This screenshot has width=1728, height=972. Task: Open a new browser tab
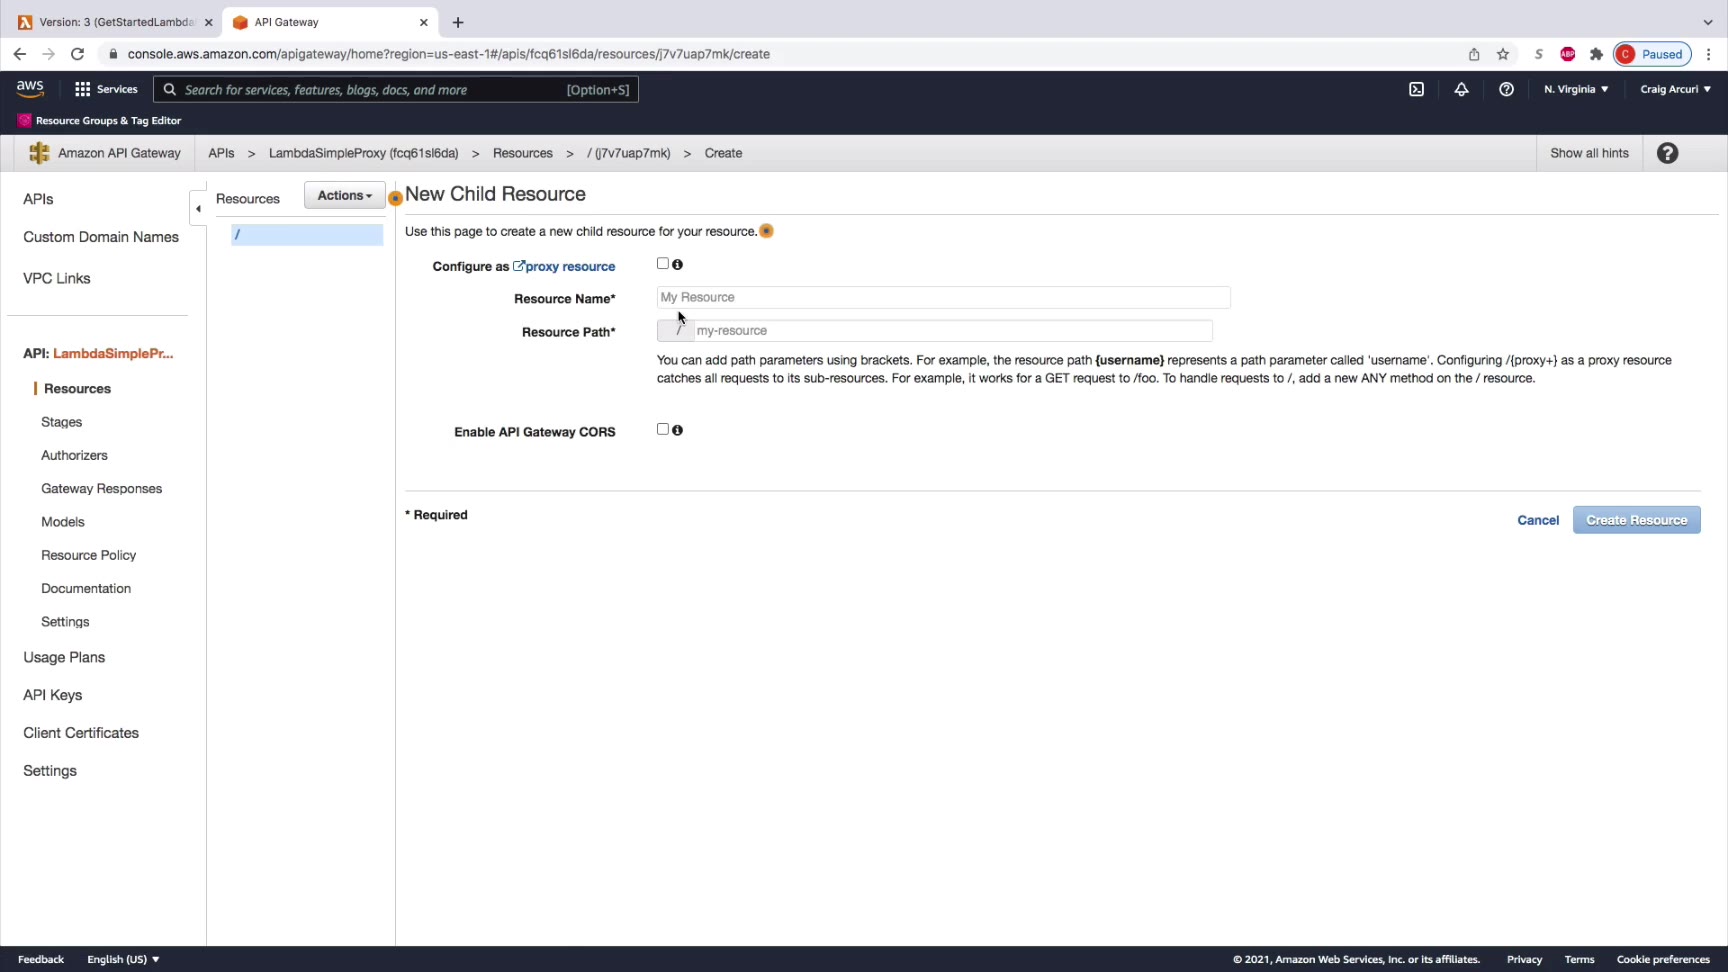(x=458, y=22)
